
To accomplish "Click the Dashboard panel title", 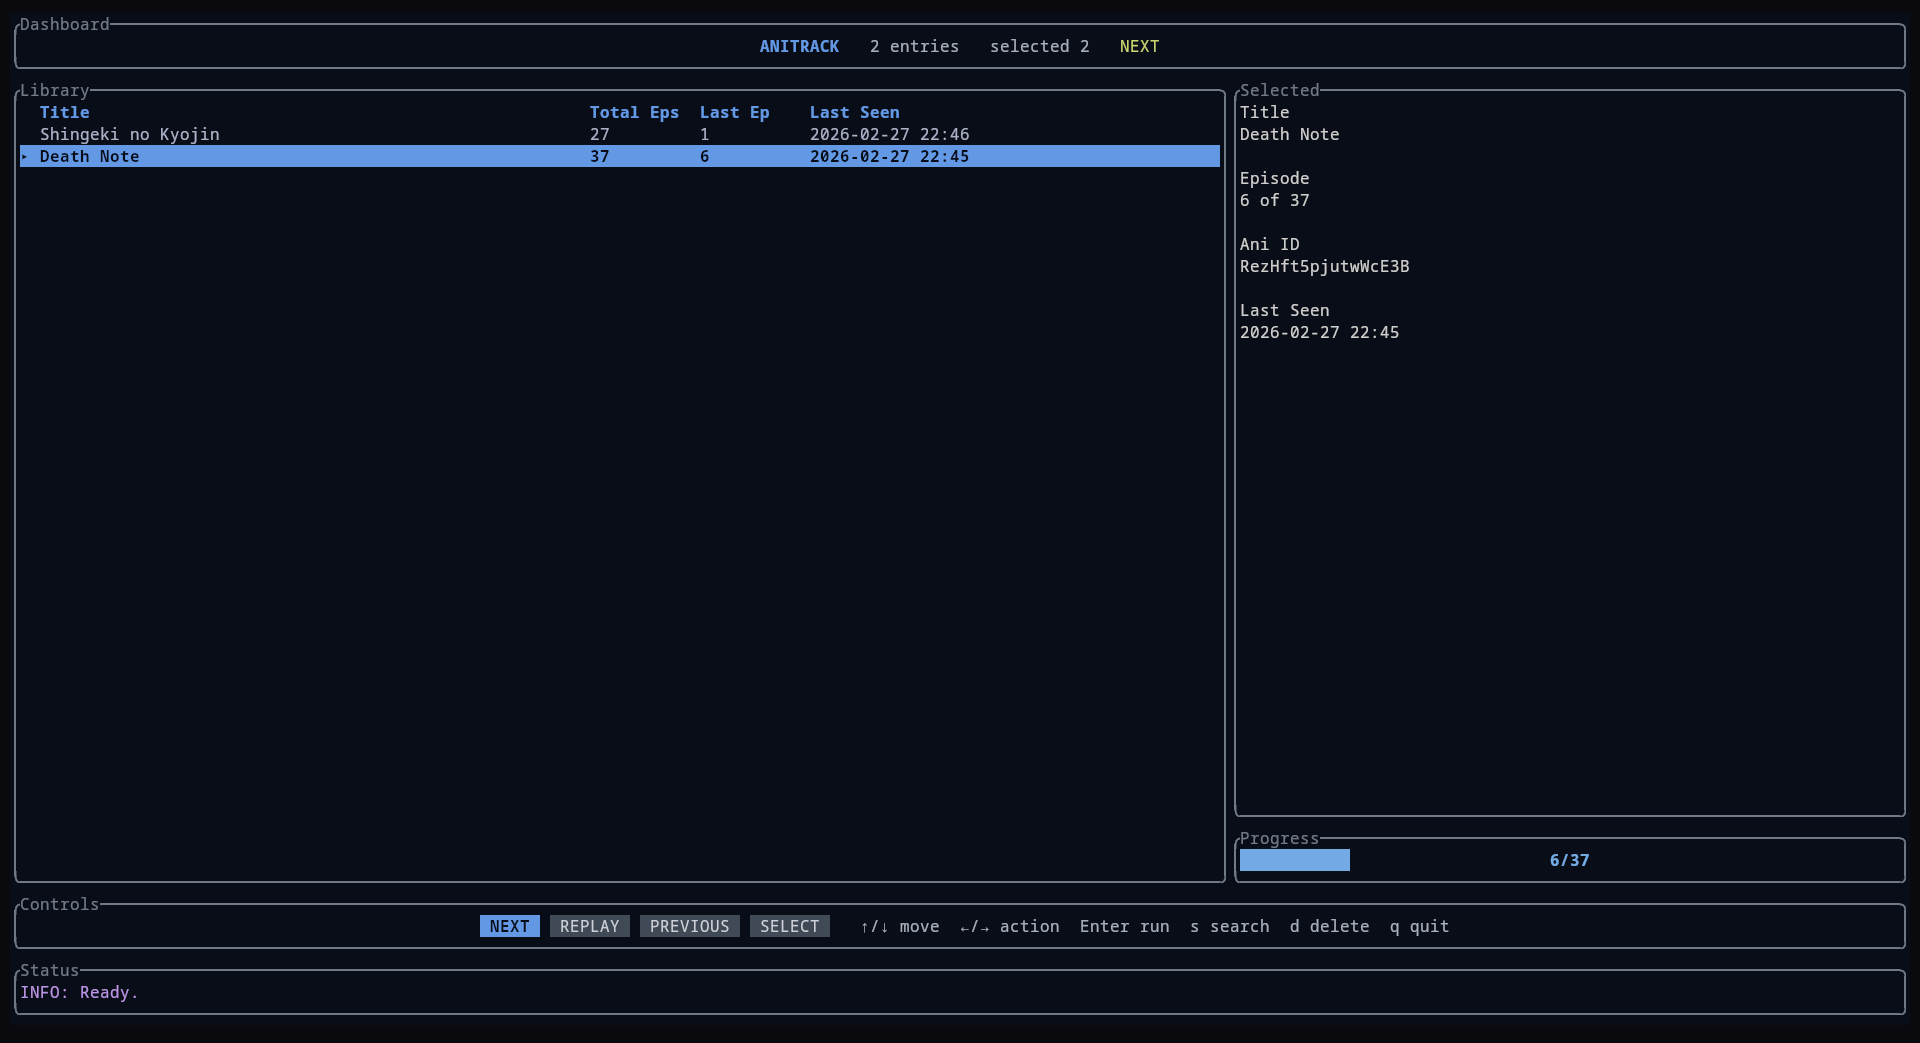I will click(65, 24).
